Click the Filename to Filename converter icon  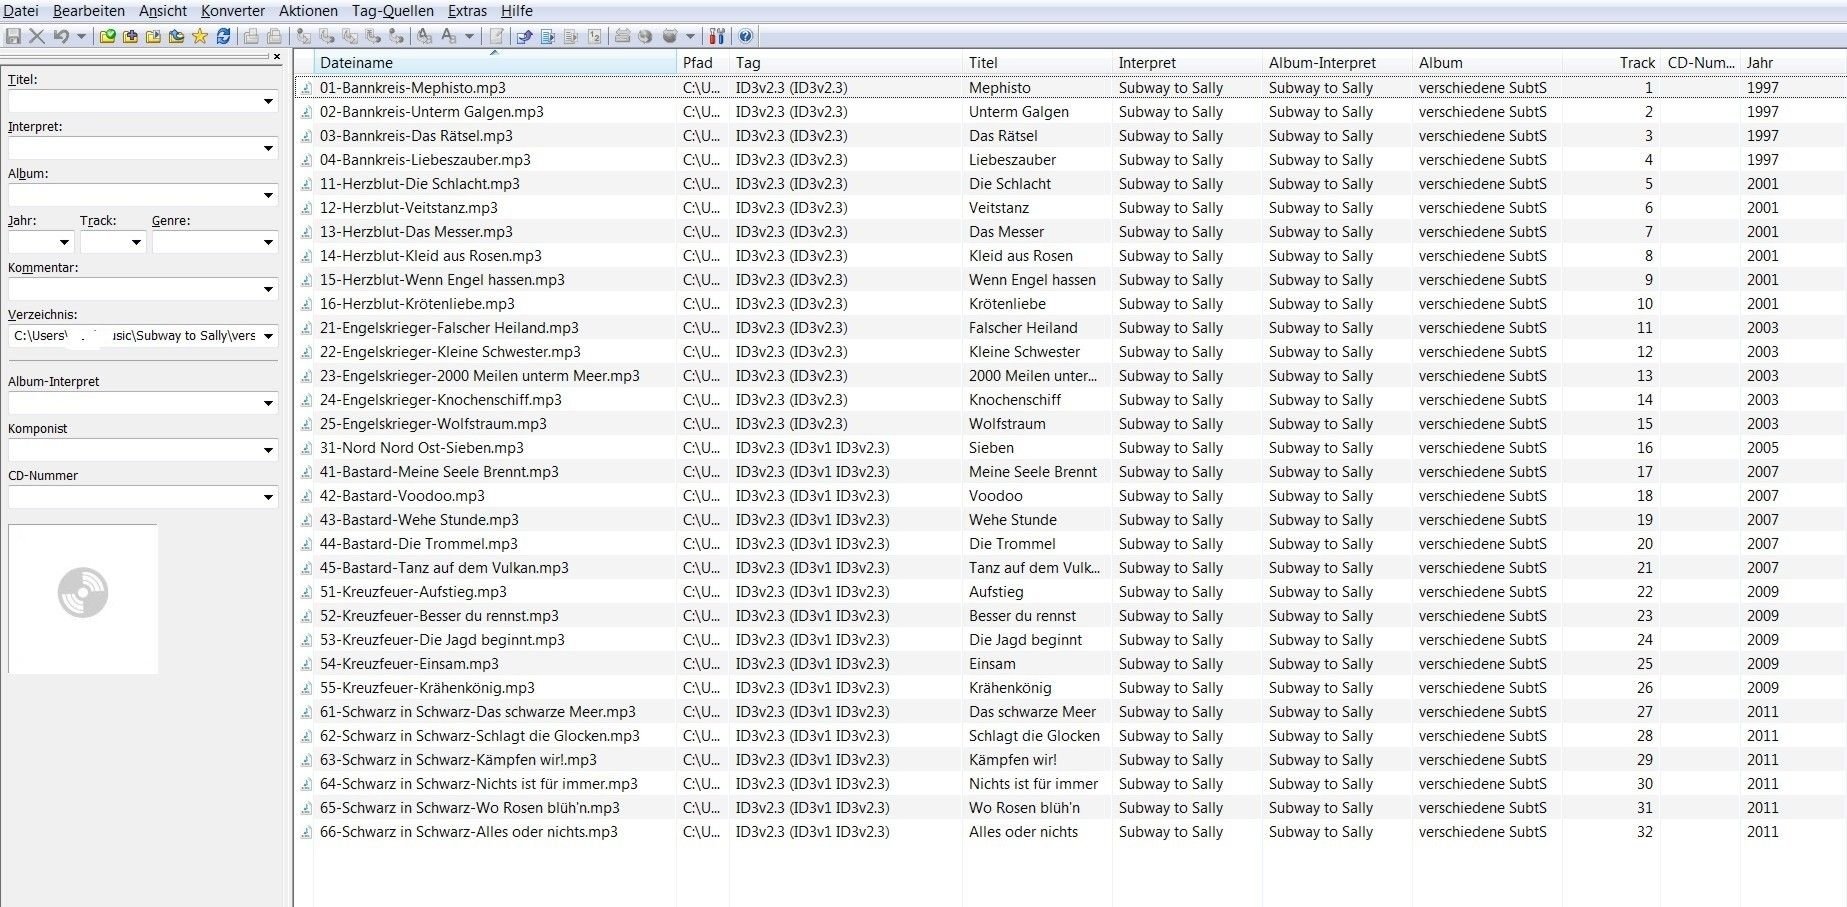coord(350,36)
